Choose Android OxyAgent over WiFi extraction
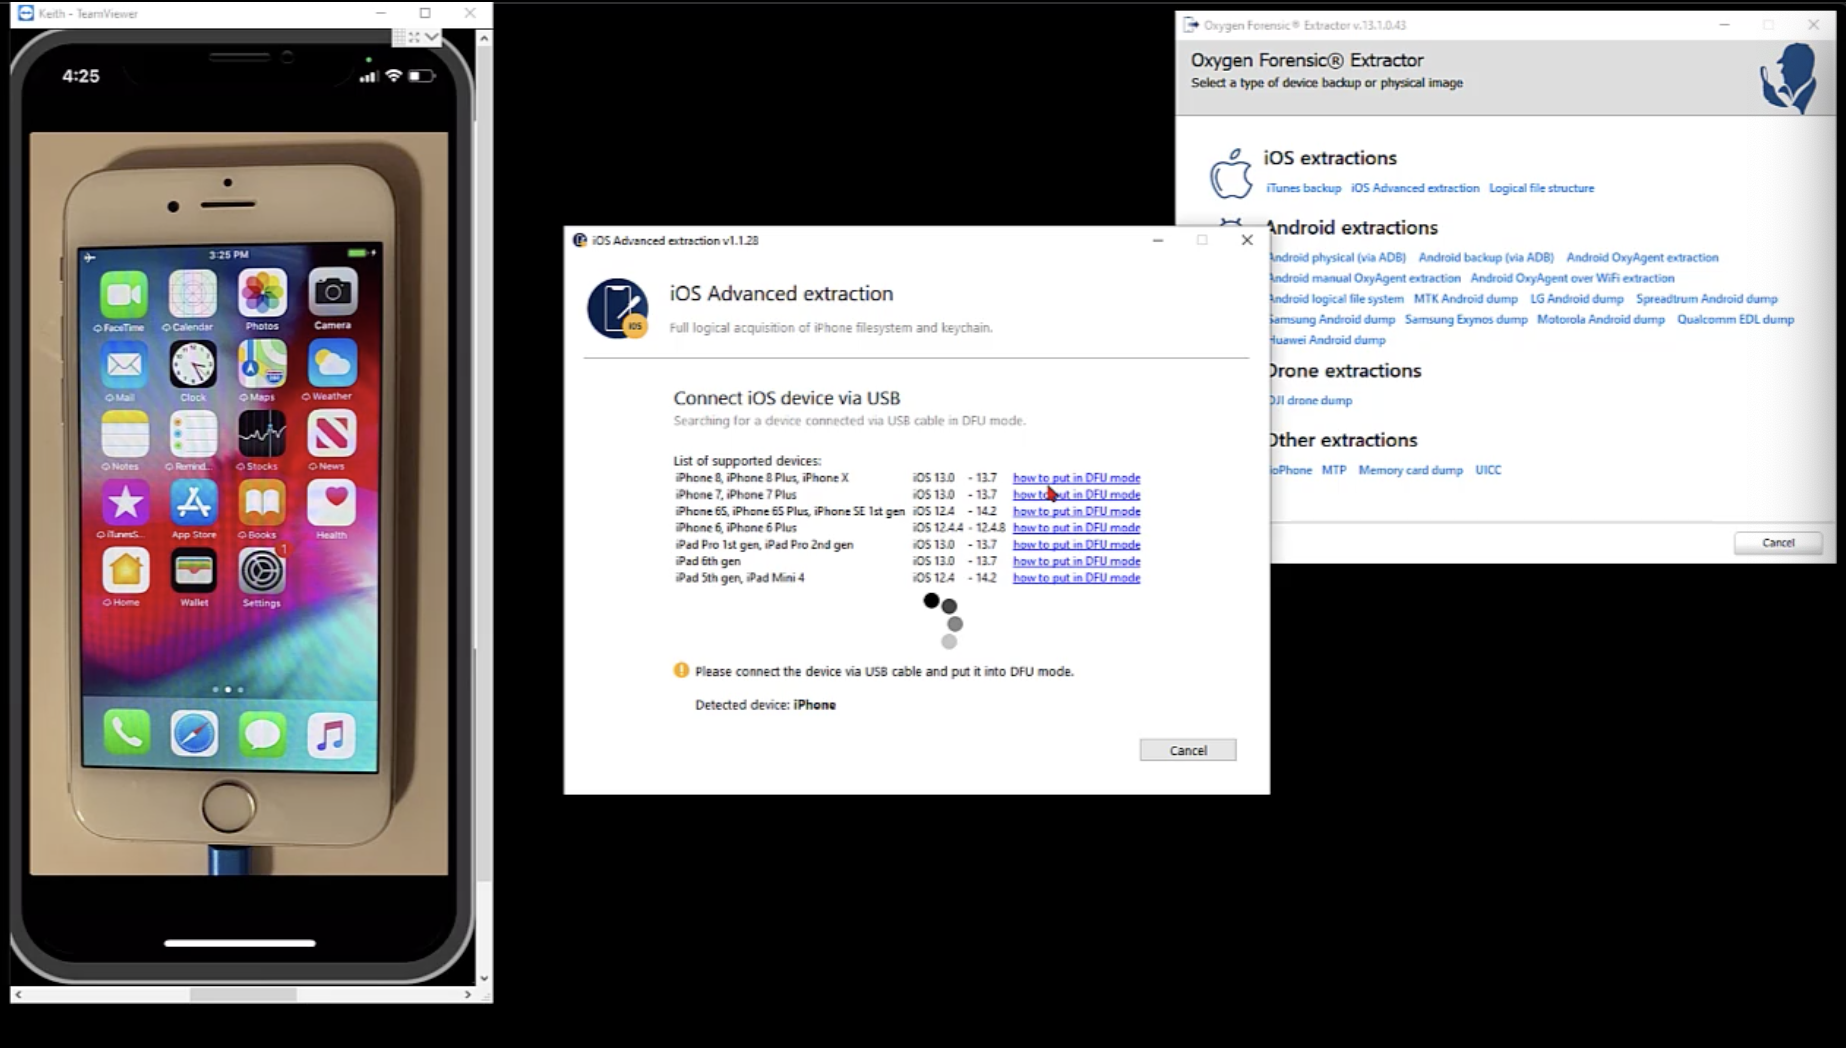1846x1048 pixels. (1572, 278)
